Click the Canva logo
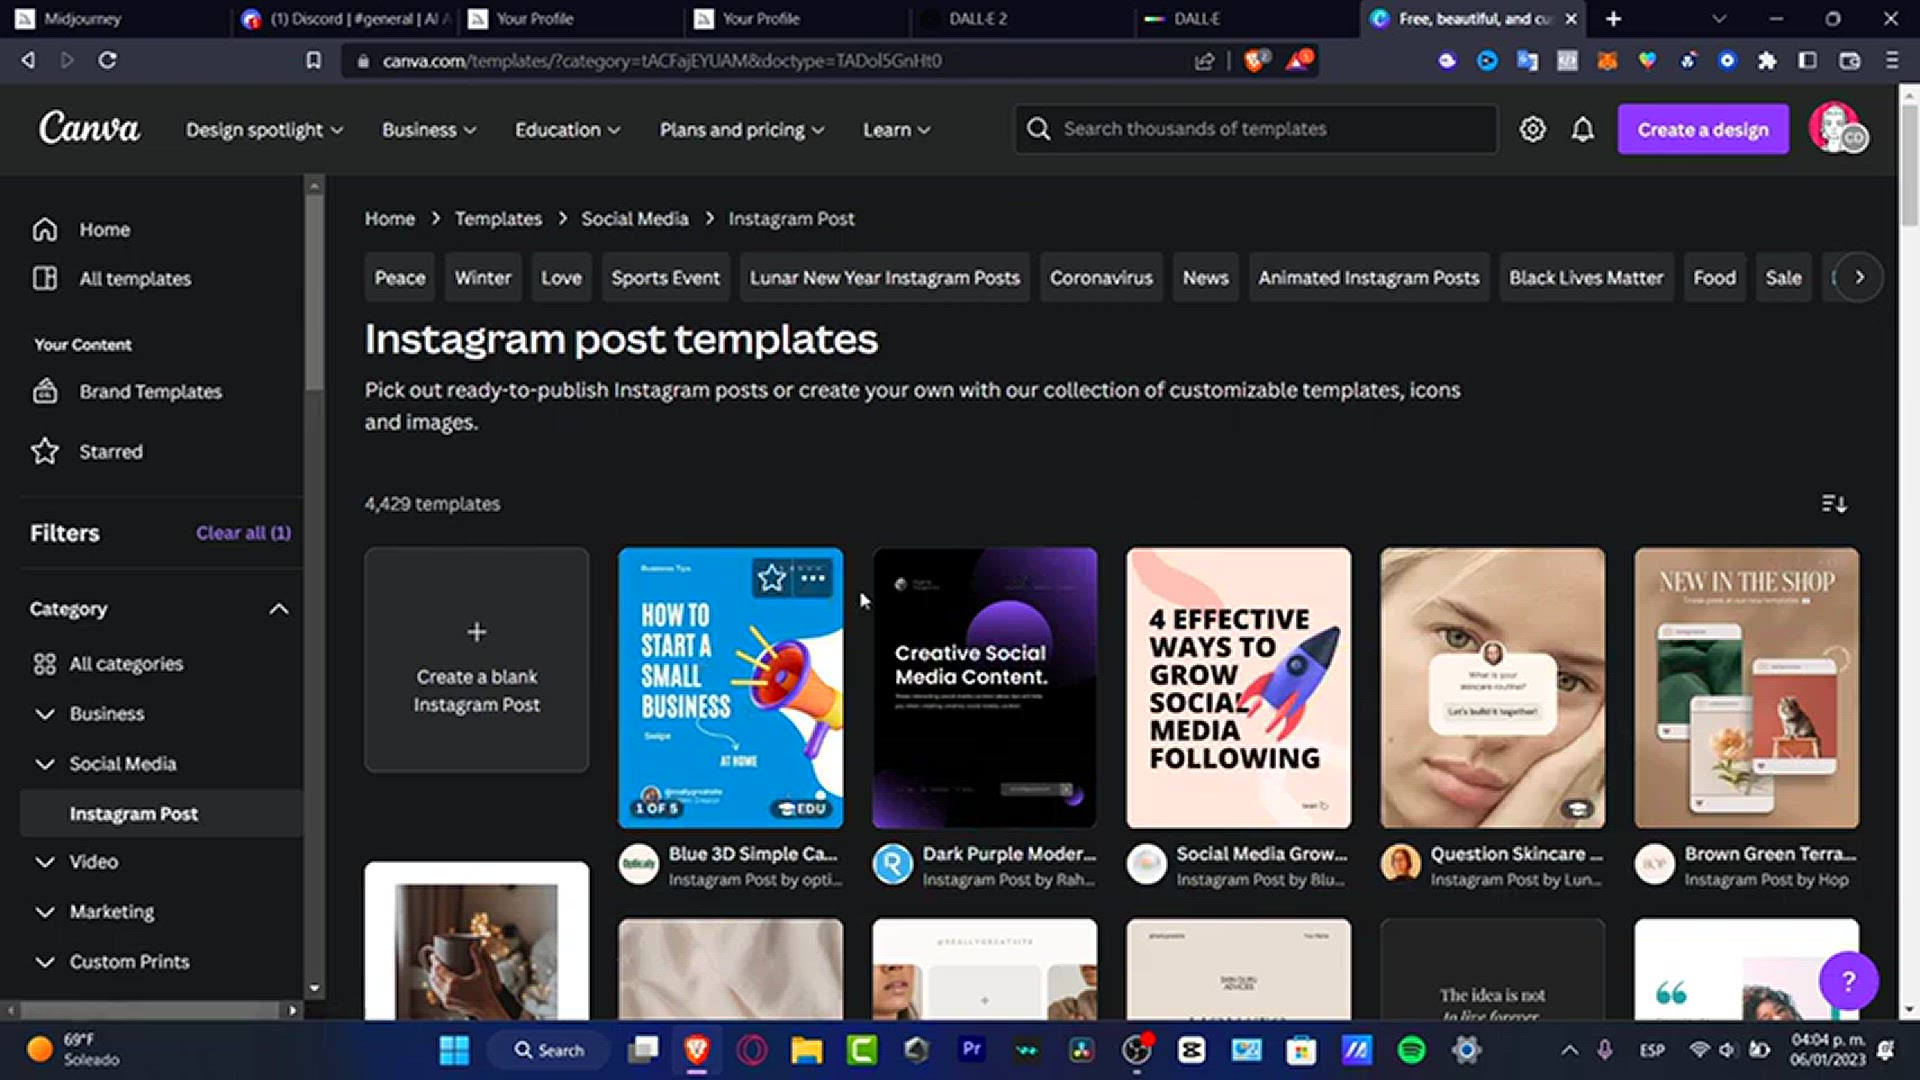 [x=89, y=128]
